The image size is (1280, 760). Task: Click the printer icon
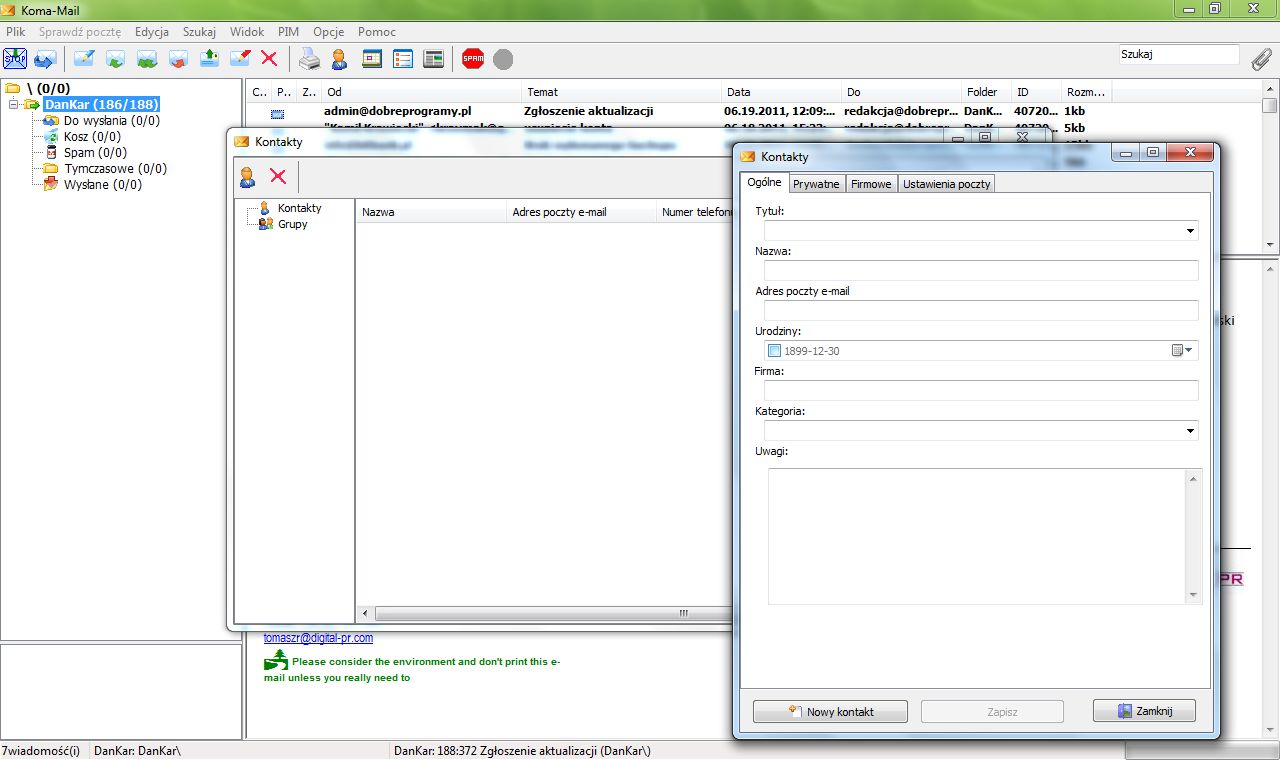[x=310, y=59]
